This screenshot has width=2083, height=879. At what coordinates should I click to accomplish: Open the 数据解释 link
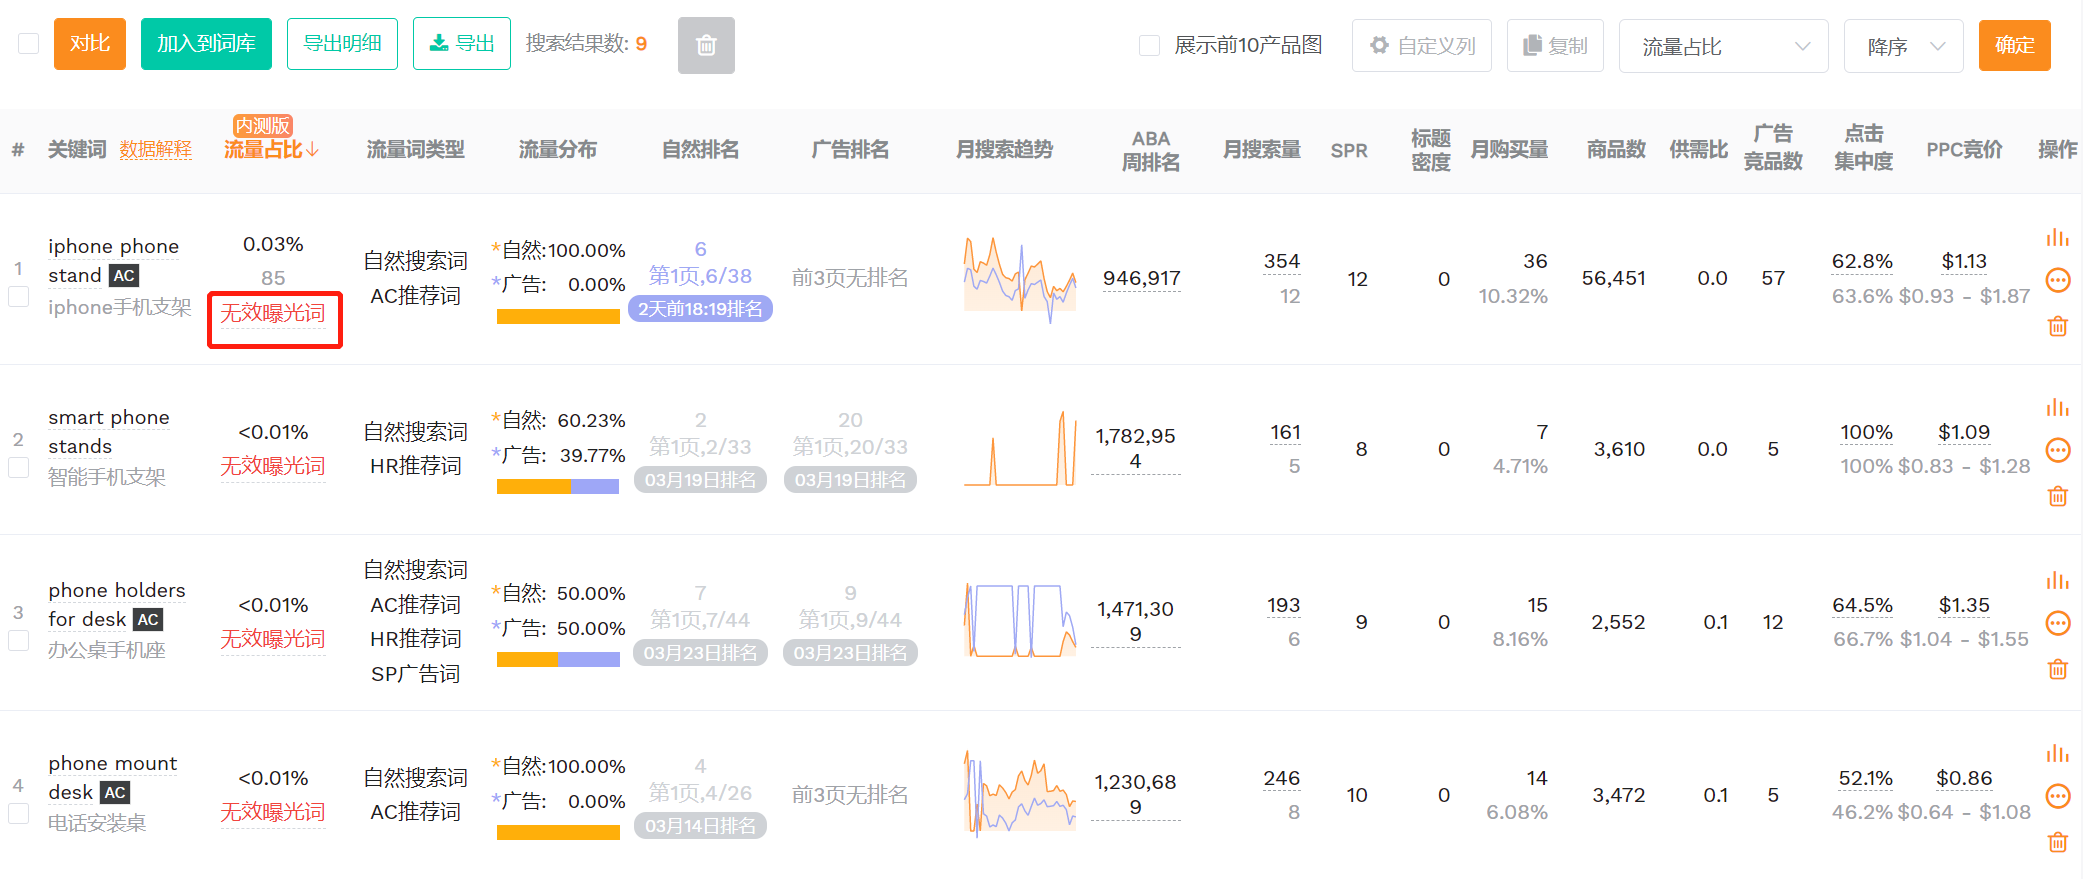[155, 150]
